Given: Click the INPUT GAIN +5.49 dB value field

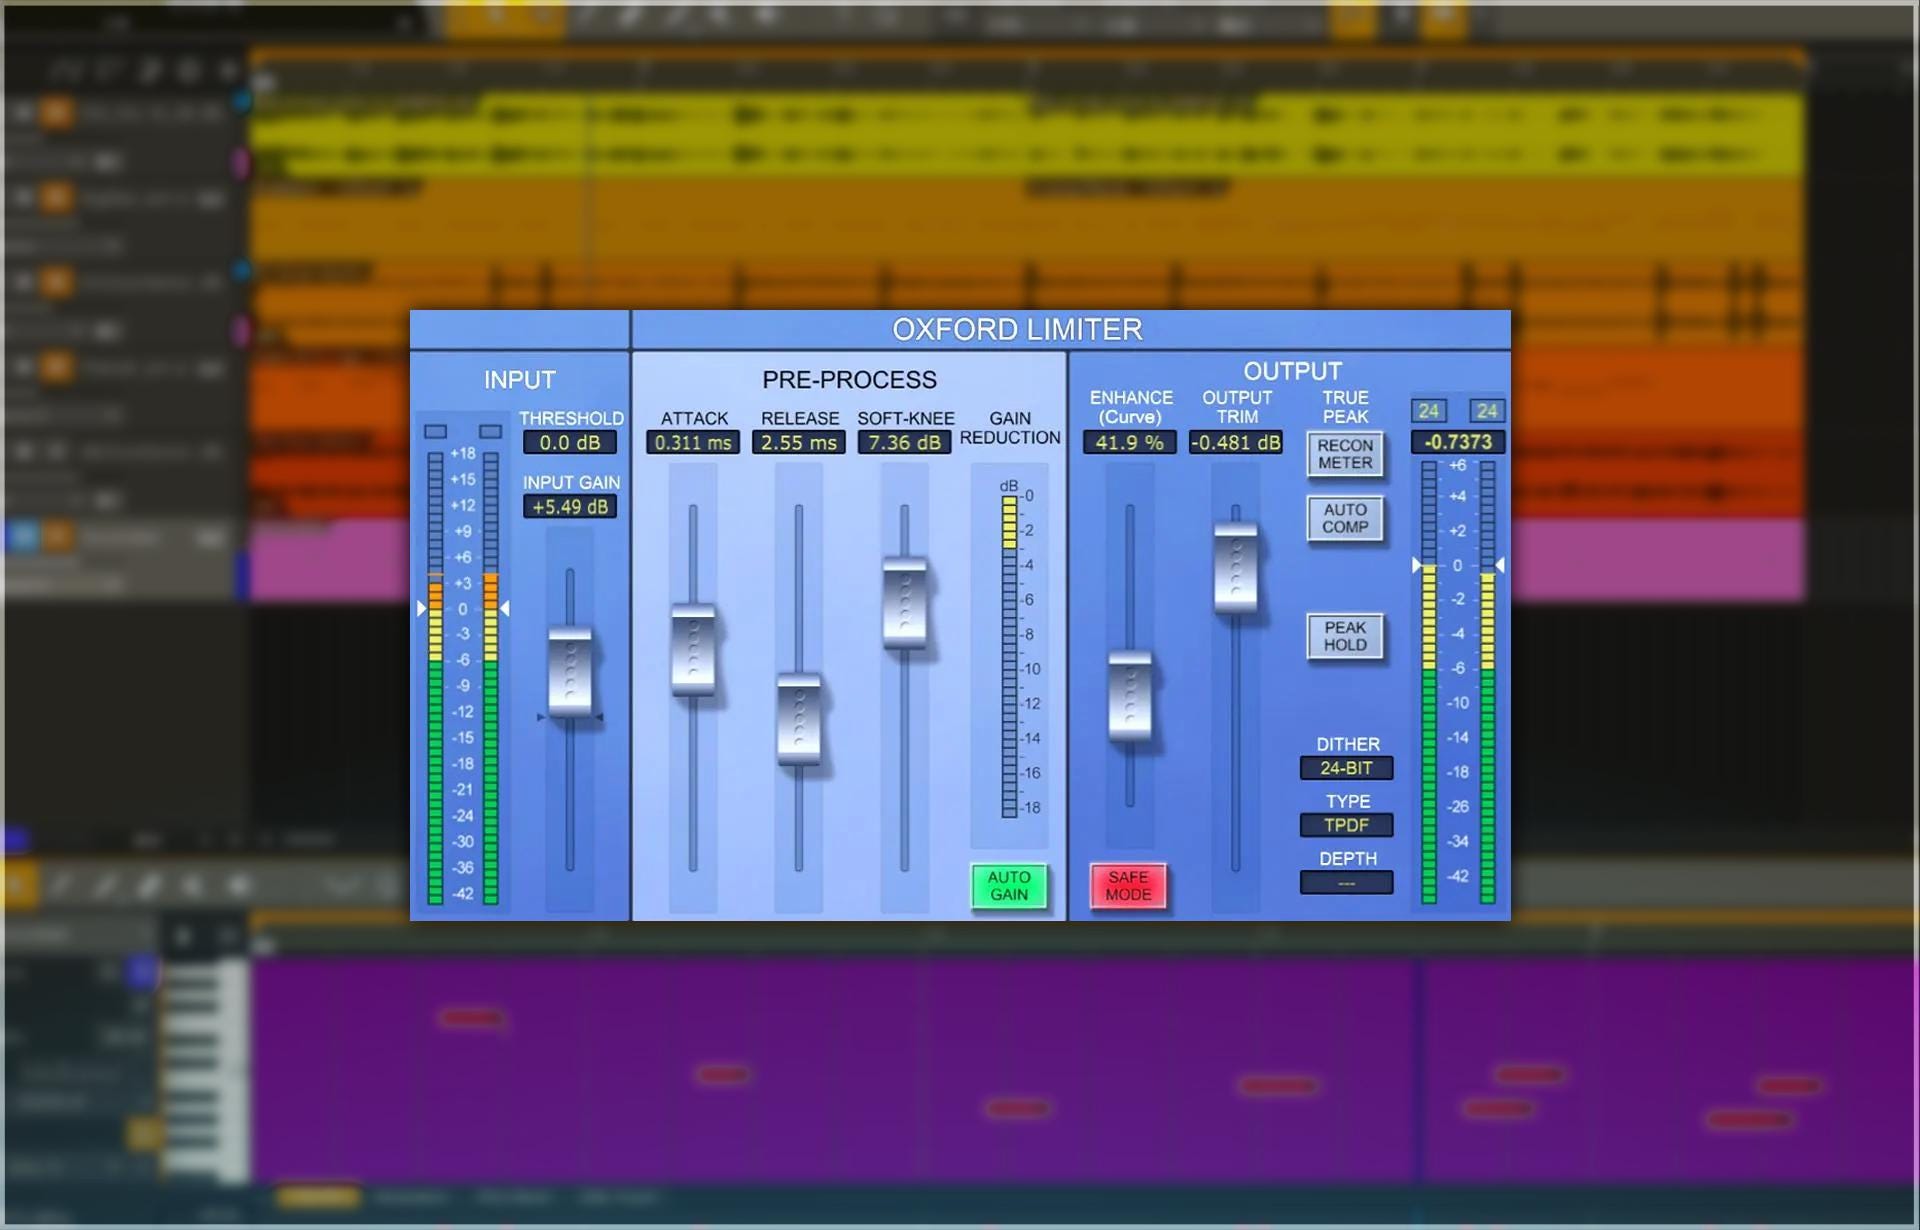Looking at the screenshot, I should tap(570, 506).
